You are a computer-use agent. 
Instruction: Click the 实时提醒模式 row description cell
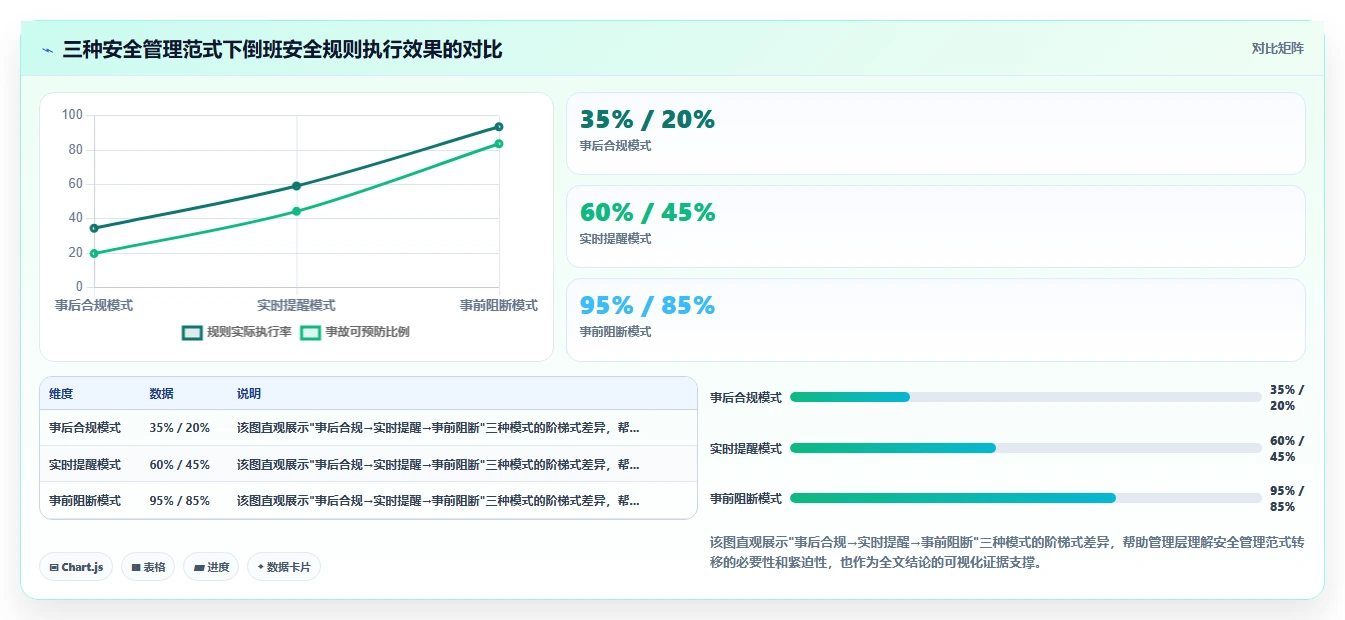(438, 465)
